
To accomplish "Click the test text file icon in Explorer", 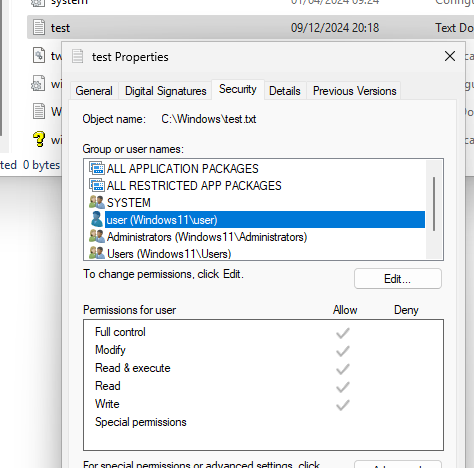I will [x=39, y=27].
